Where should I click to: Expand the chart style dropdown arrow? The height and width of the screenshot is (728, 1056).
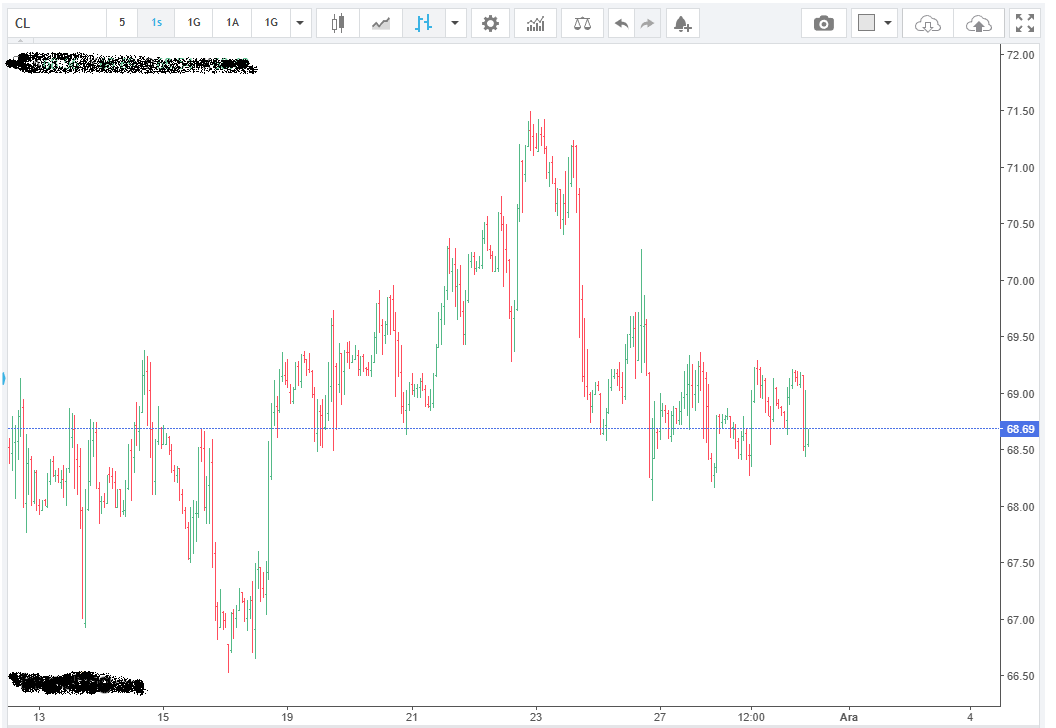(x=455, y=23)
